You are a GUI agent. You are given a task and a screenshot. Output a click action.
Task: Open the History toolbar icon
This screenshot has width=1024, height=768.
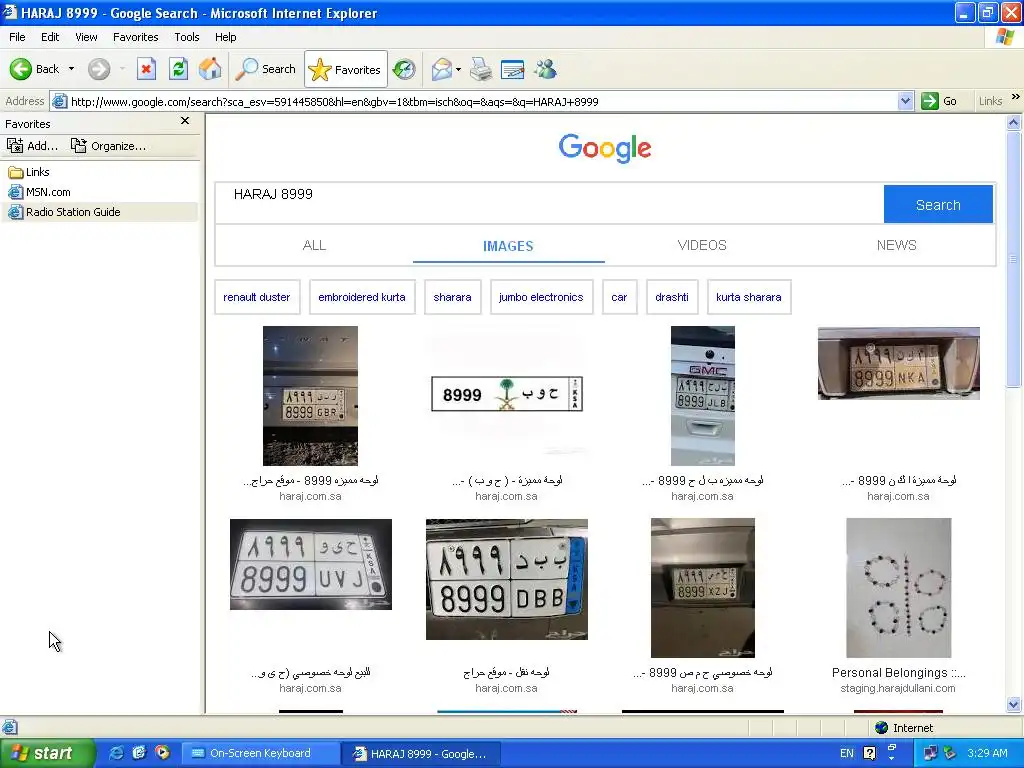(x=404, y=69)
